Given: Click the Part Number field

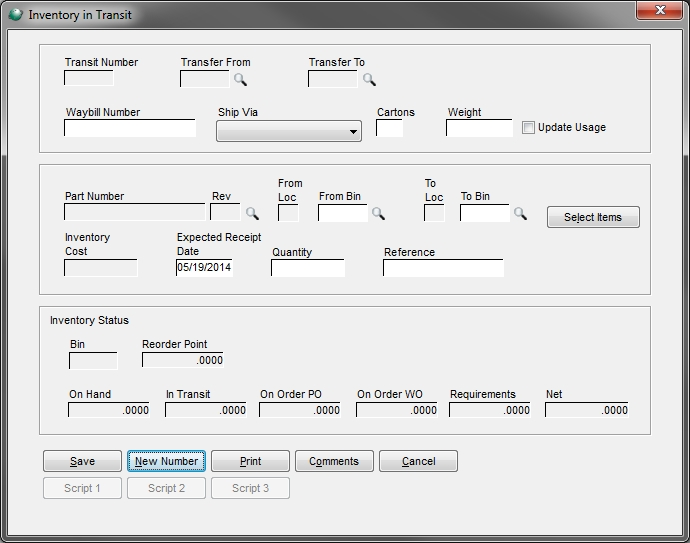Looking at the screenshot, I should coord(134,212).
